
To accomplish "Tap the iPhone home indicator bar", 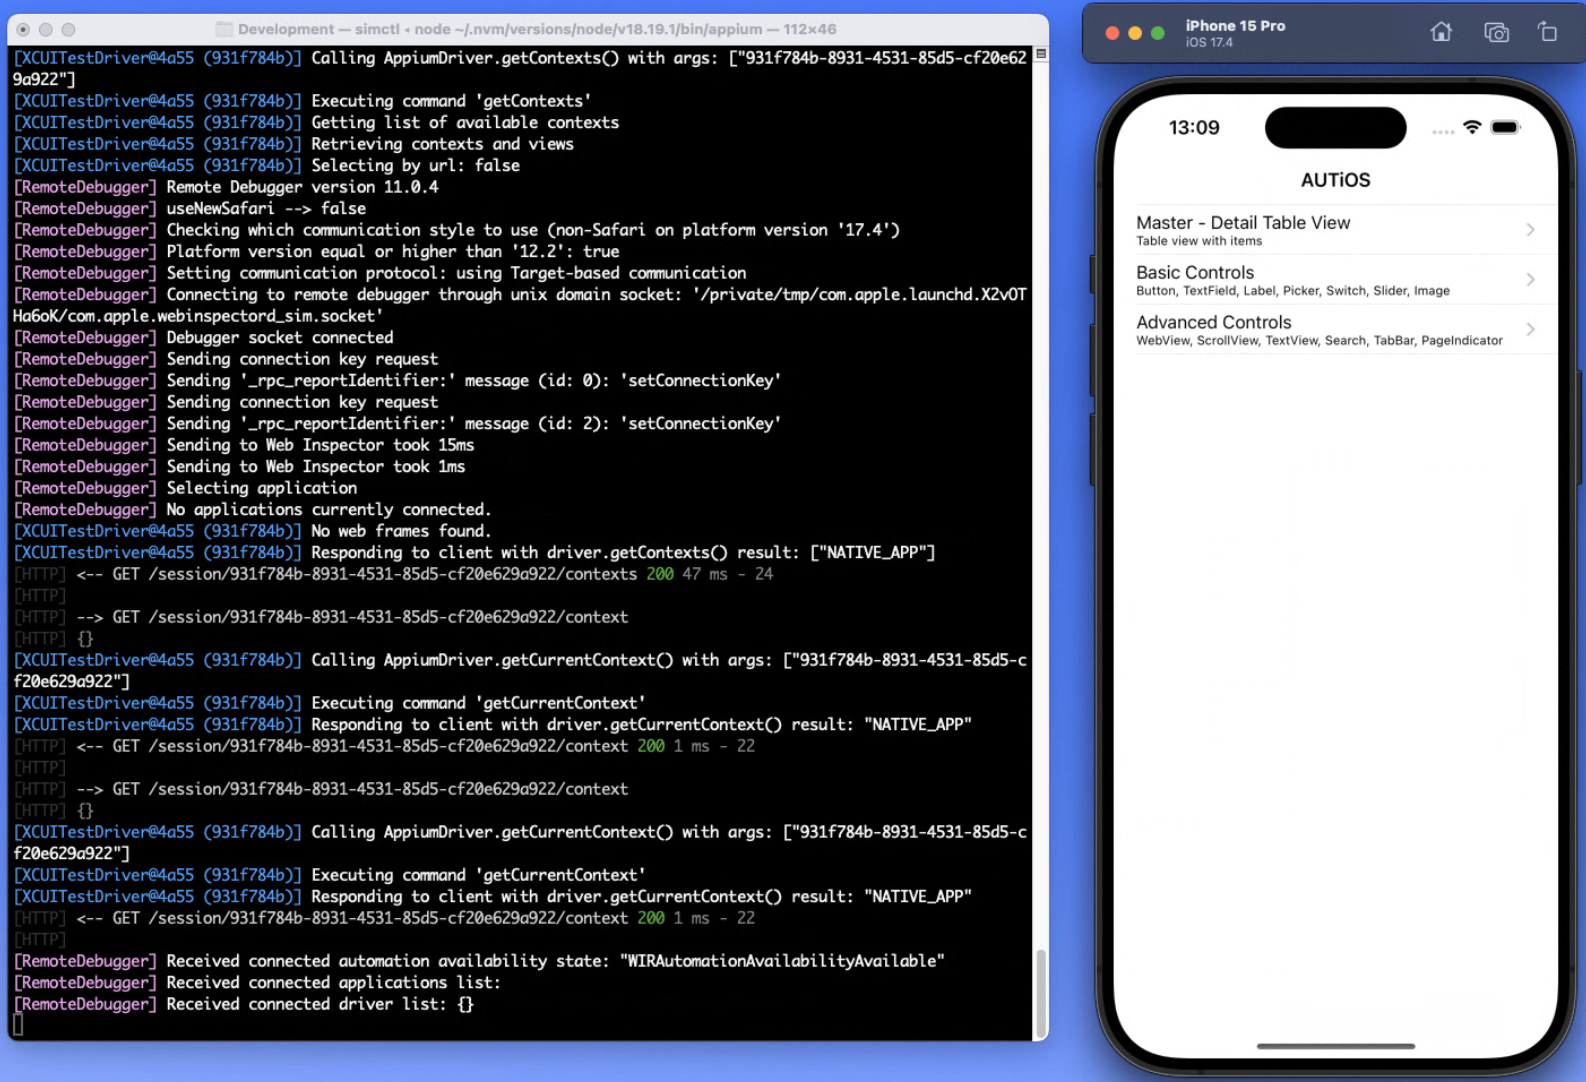I will tap(1335, 1046).
